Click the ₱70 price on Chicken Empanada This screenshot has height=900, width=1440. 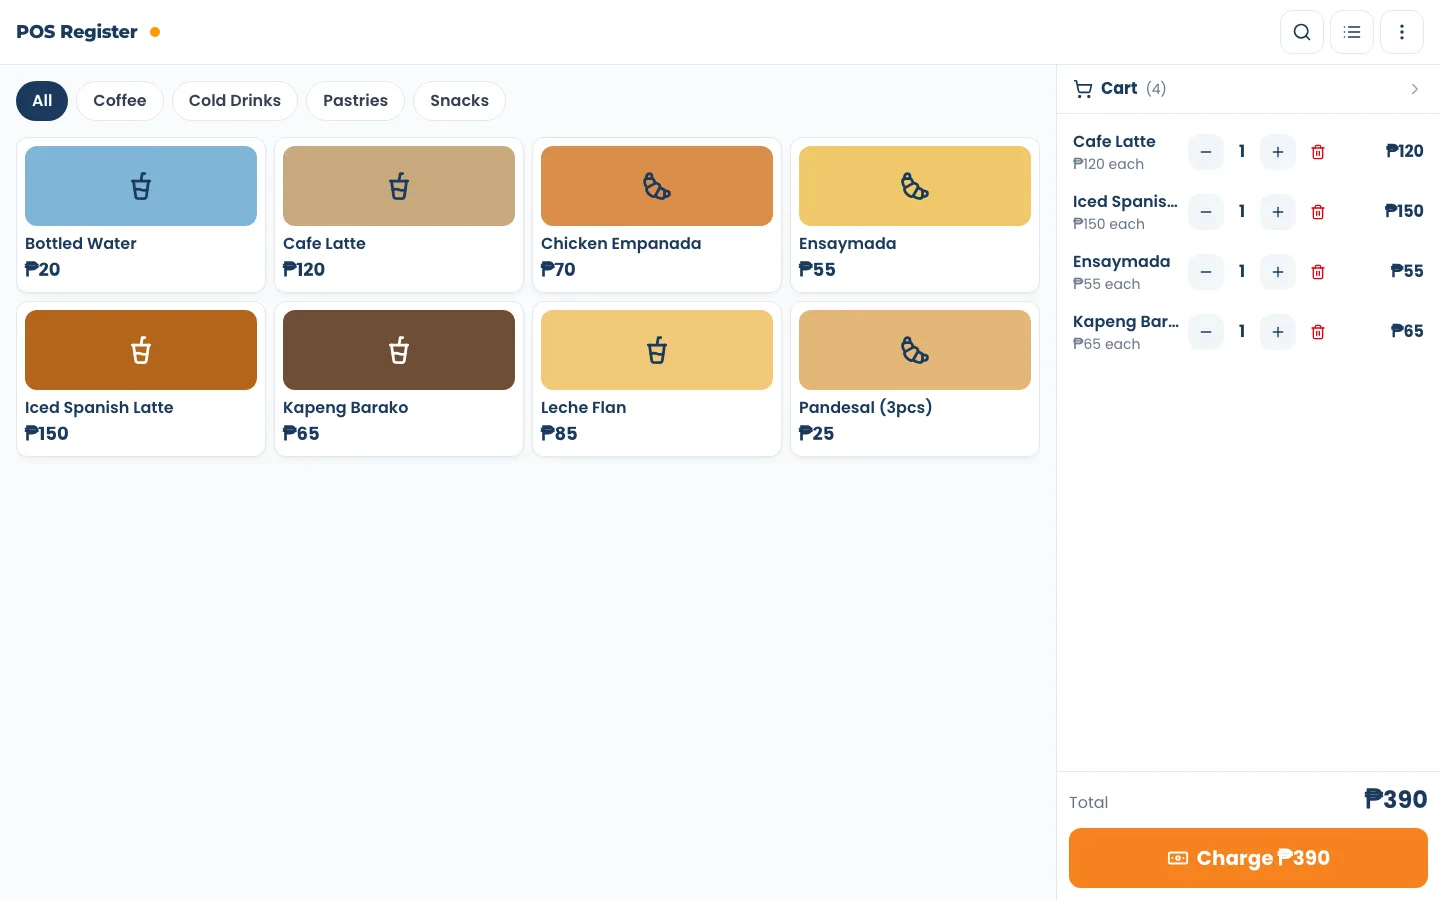[x=558, y=270]
